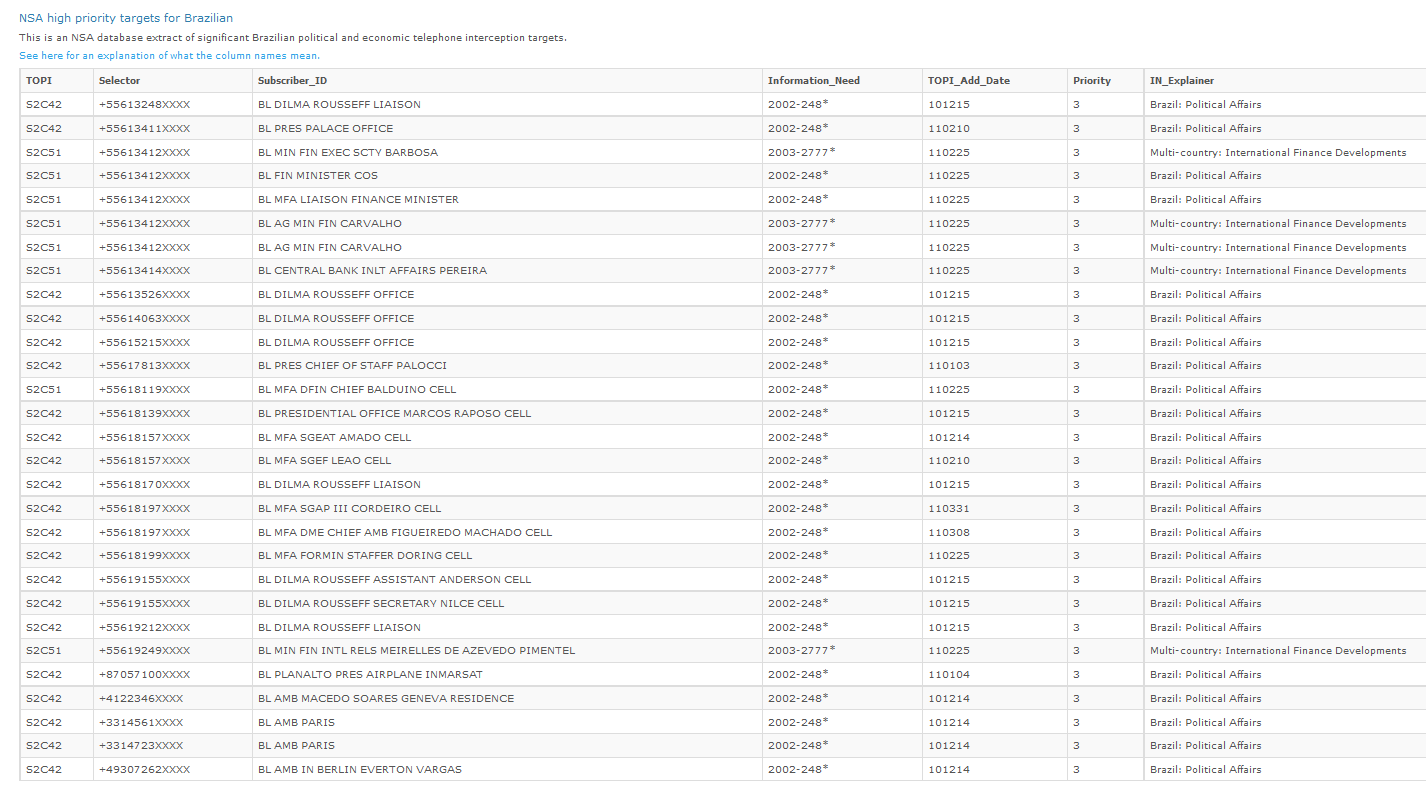Click 'BL PLANALTO PRES AIRPLANE INMARSAT'
This screenshot has width=1426, height=787.
506,675
